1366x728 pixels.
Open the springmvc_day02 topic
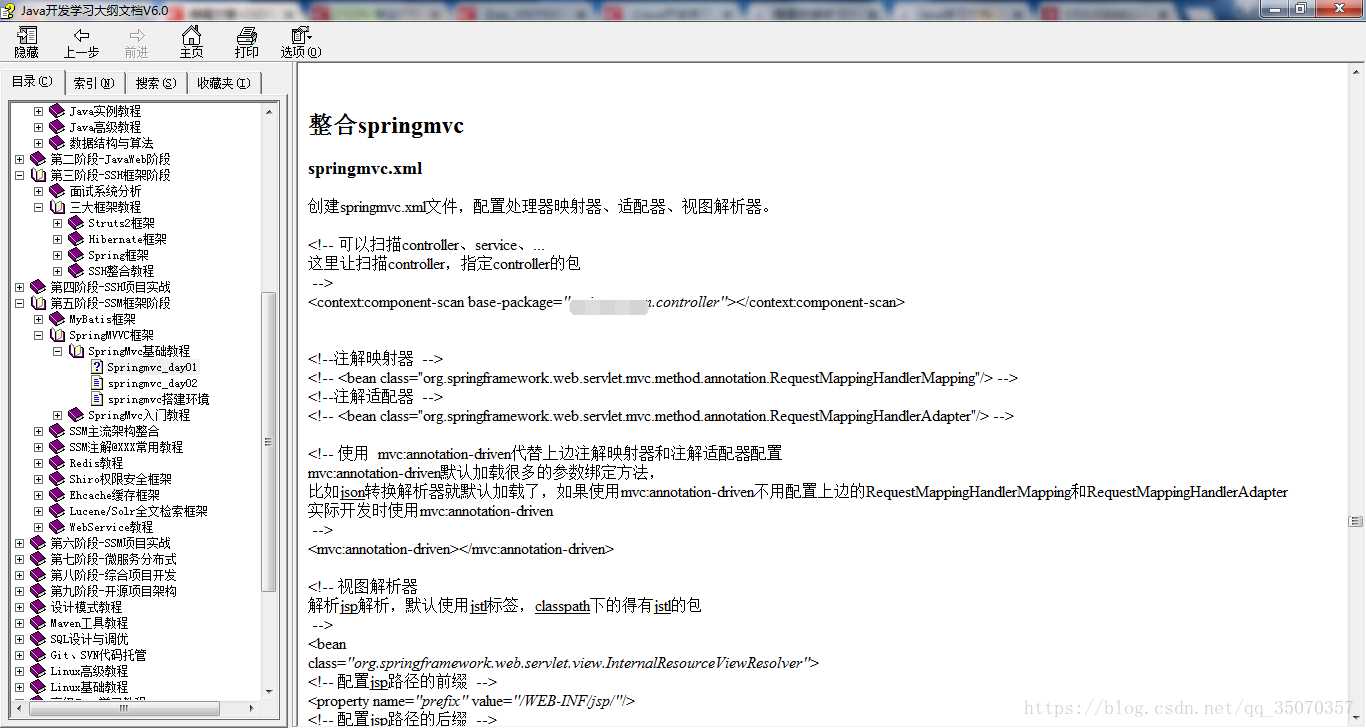(152, 383)
